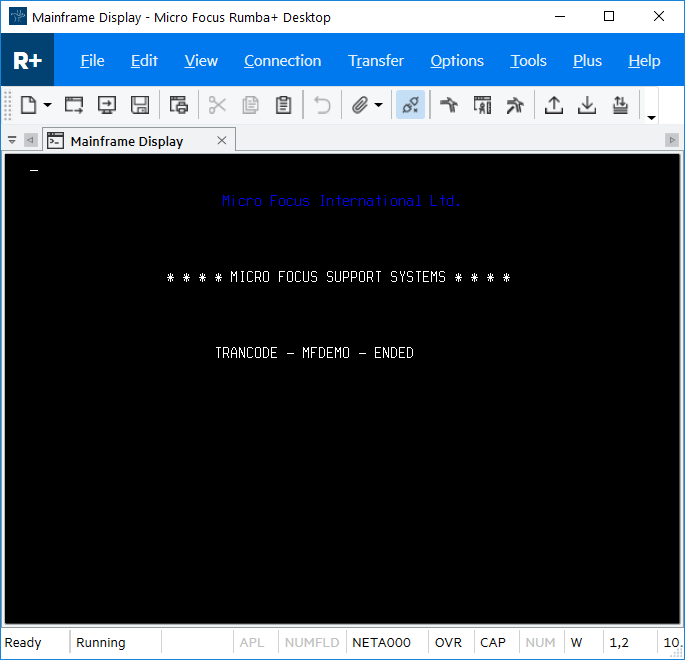Image resolution: width=685 pixels, height=660 pixels.
Task: Expand the toolbar overflow options arrow
Action: (x=652, y=117)
